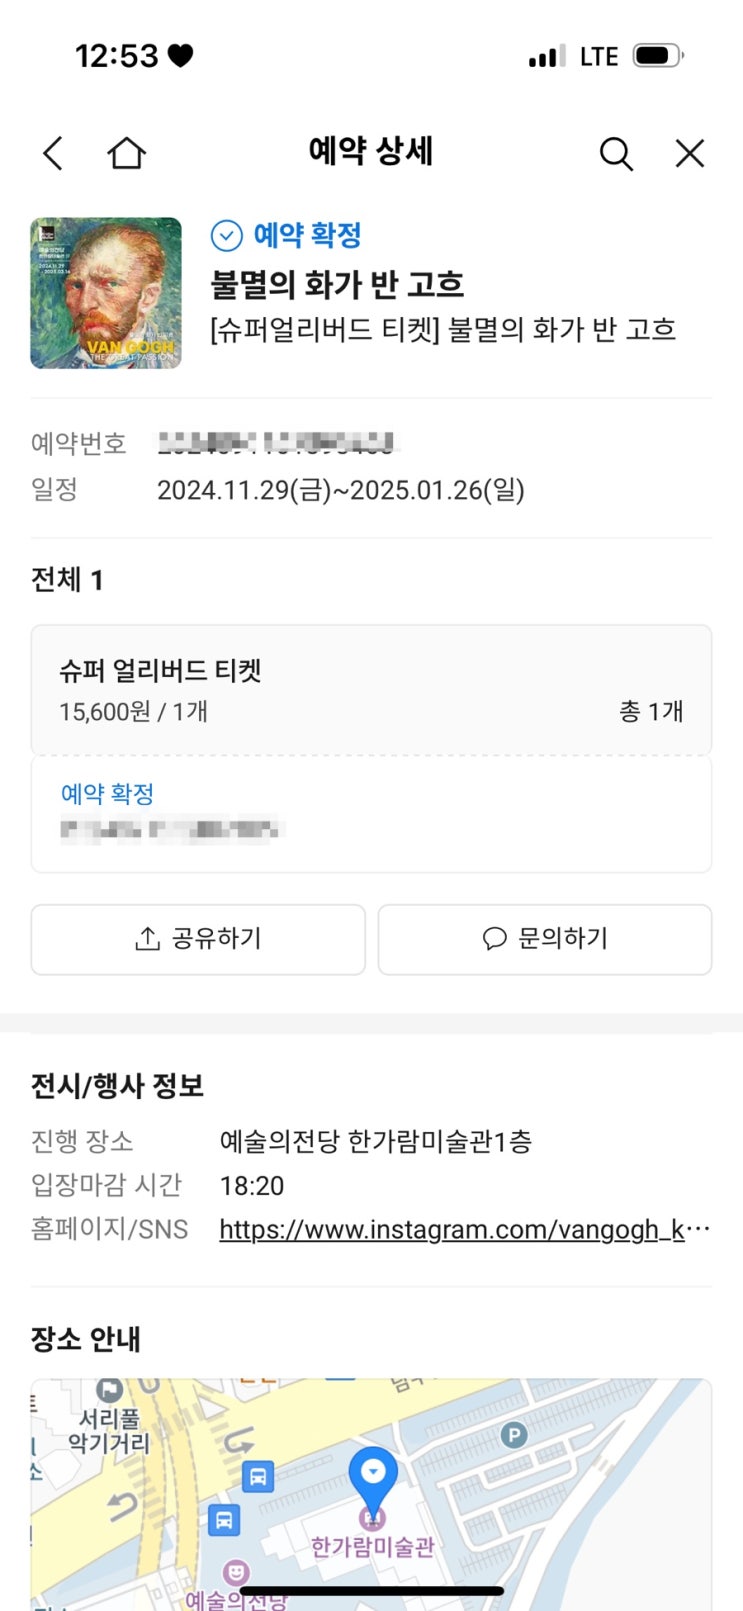Tap the blurred reservation number
743x1611 pixels.
pos(277,442)
